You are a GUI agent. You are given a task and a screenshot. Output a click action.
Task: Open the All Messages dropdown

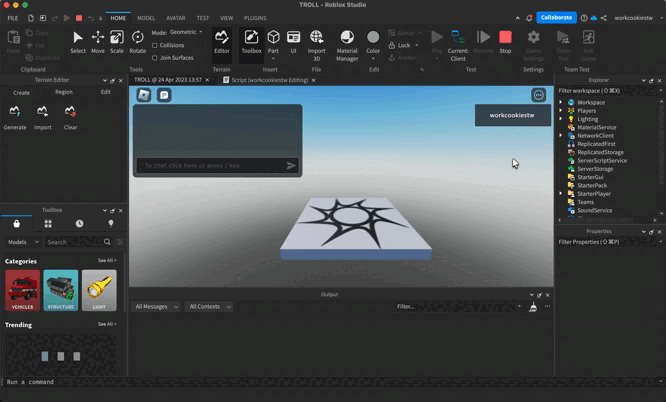coord(157,306)
